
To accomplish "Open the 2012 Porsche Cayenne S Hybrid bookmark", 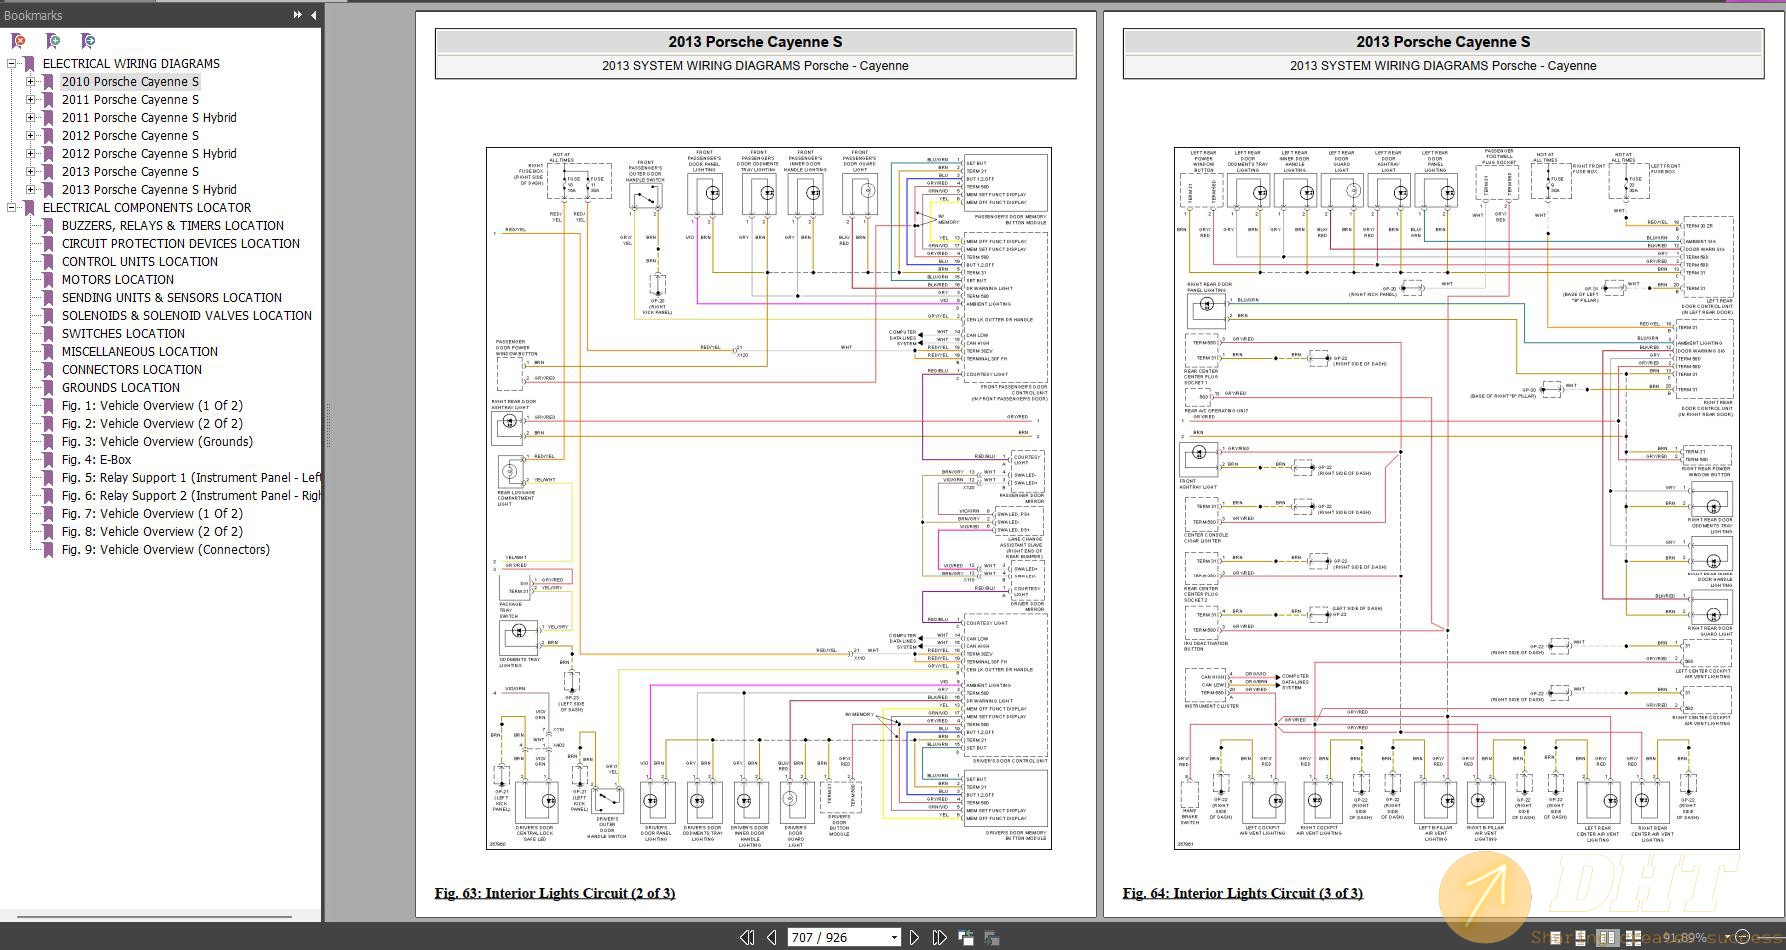I will (149, 154).
